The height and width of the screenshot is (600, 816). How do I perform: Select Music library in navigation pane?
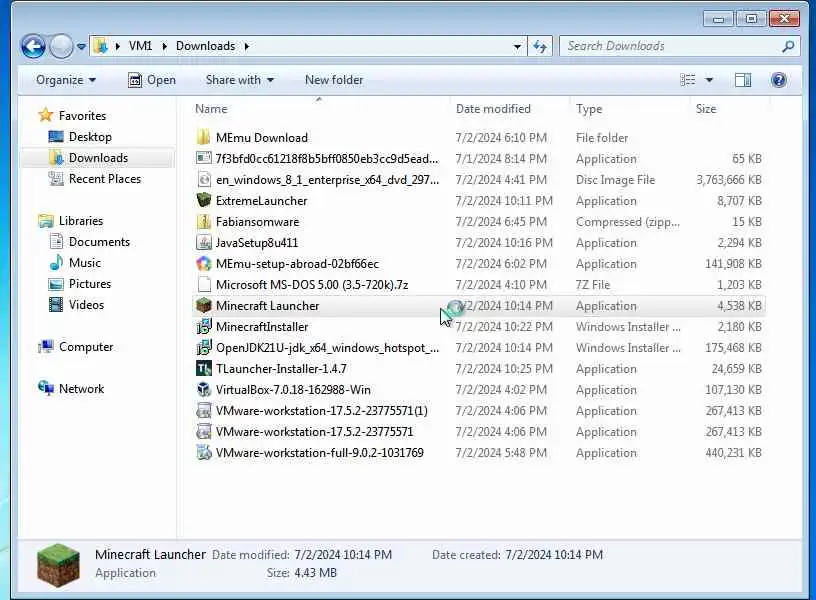point(74,263)
